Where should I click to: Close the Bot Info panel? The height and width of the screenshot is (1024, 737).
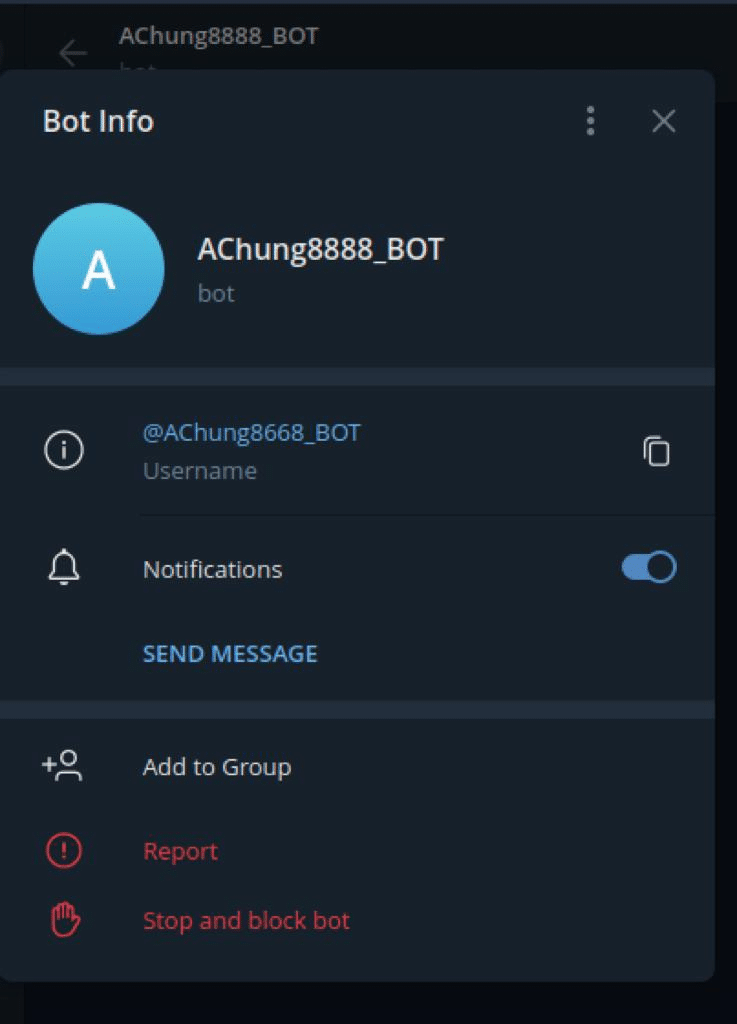tap(663, 121)
